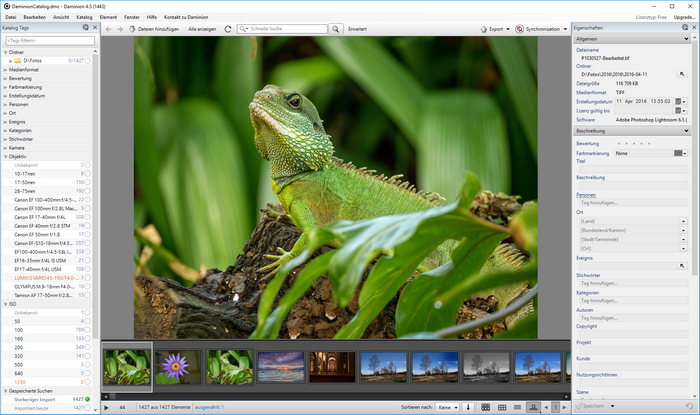Collapse the Objektiv tag group
The image size is (700, 415).
click(5, 157)
